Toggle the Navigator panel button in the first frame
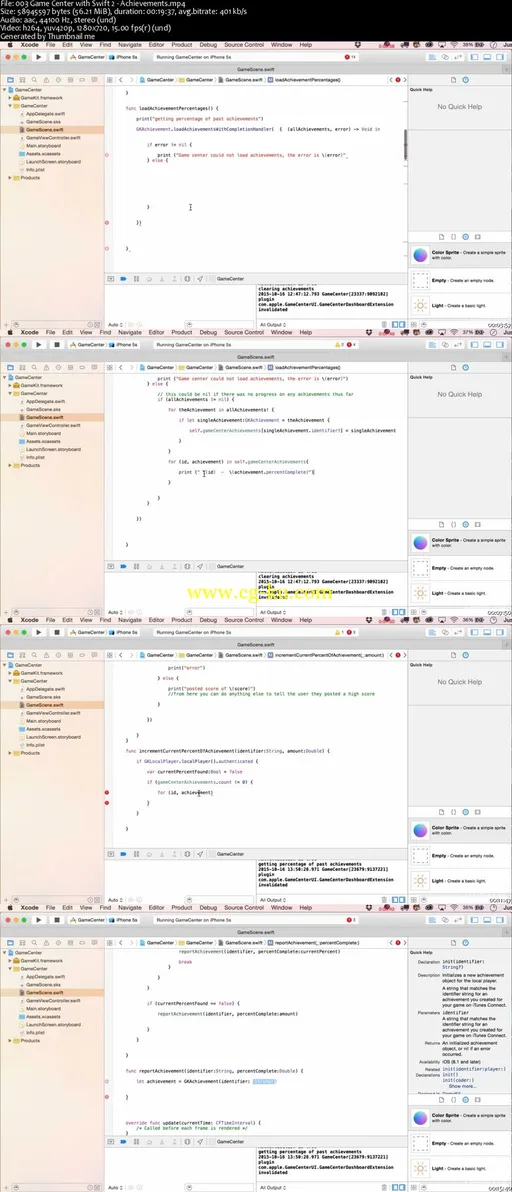This screenshot has width=512, height=1192. point(475,57)
